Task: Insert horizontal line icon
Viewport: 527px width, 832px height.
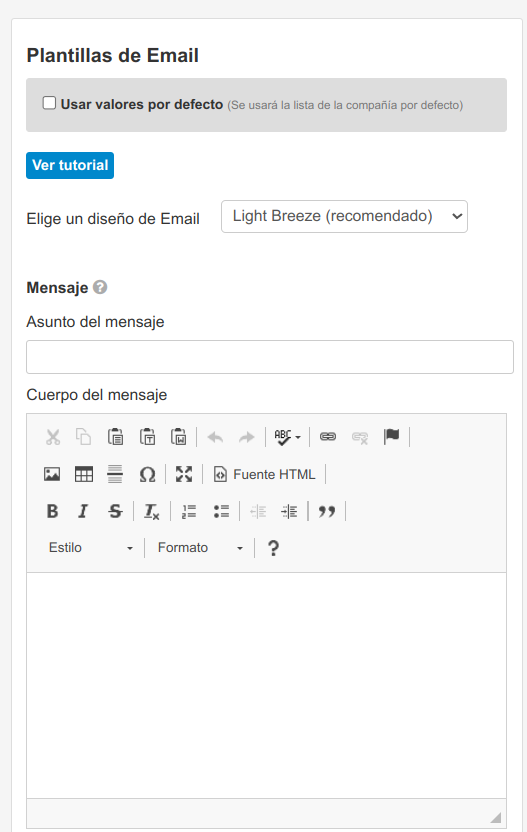Action: pos(115,474)
